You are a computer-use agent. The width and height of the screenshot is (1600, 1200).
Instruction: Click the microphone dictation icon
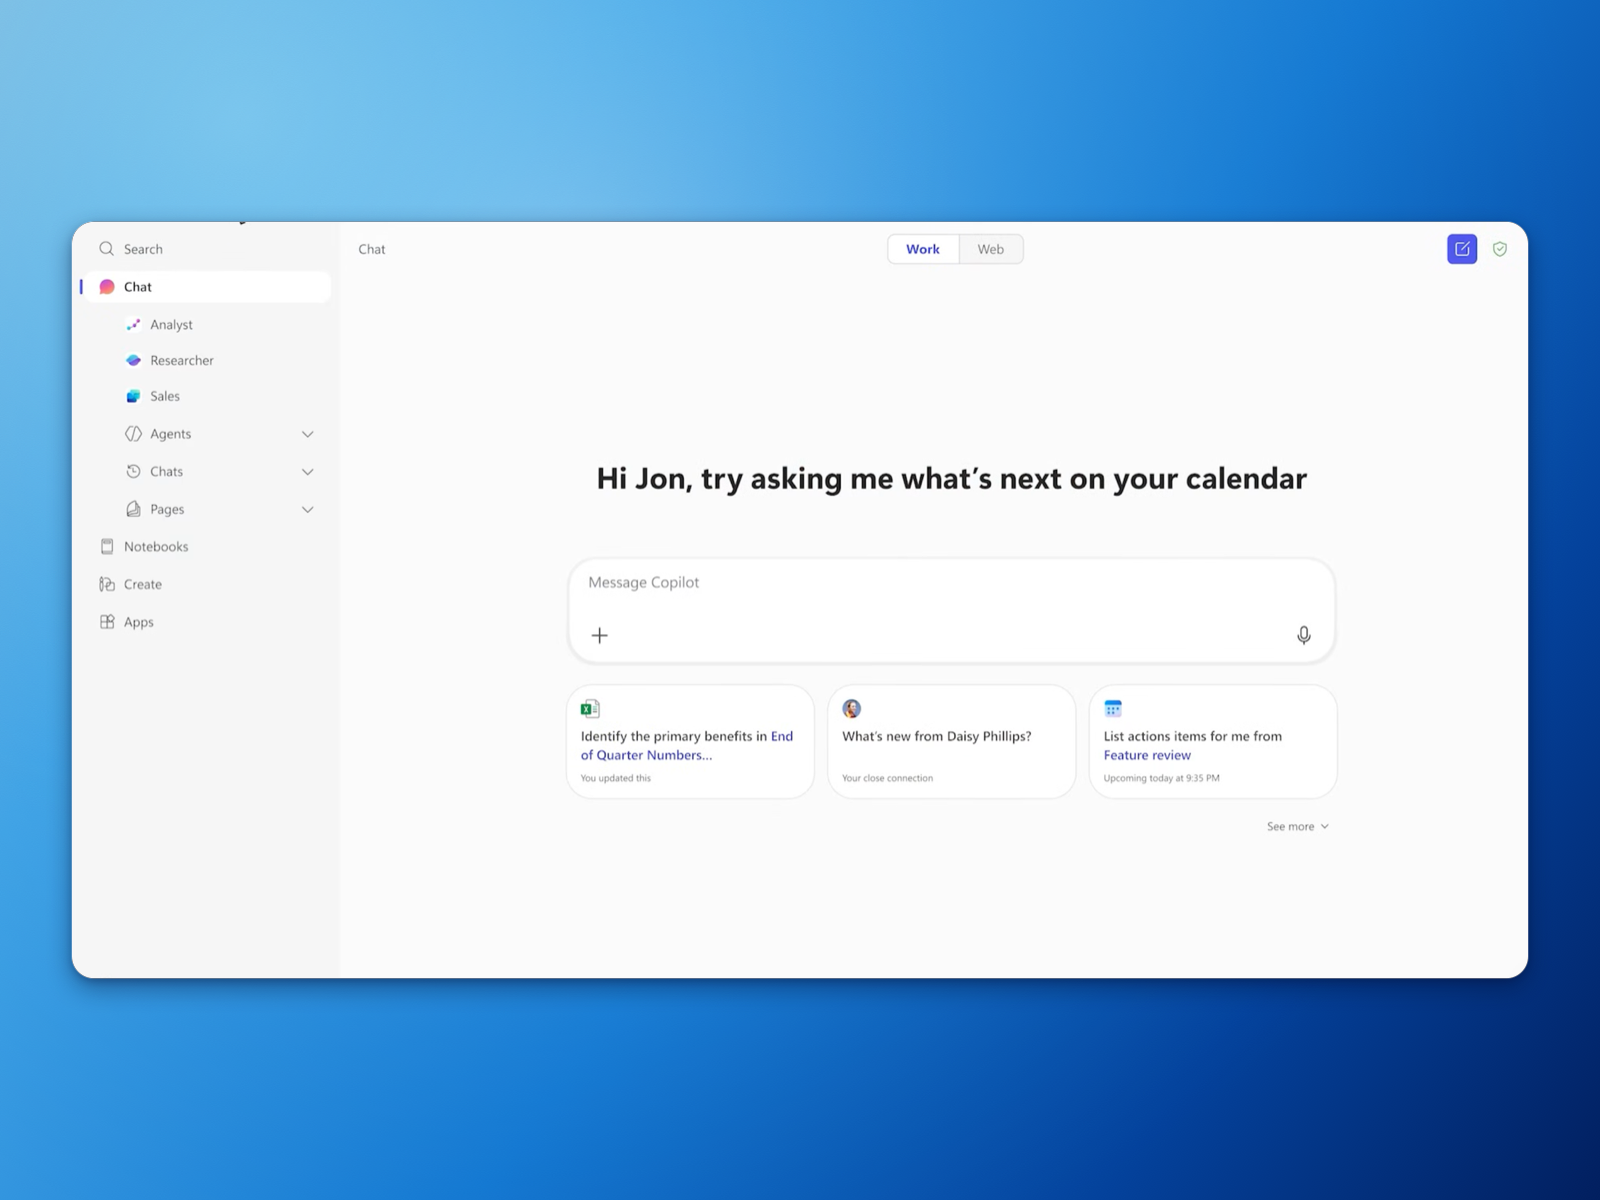(x=1304, y=635)
